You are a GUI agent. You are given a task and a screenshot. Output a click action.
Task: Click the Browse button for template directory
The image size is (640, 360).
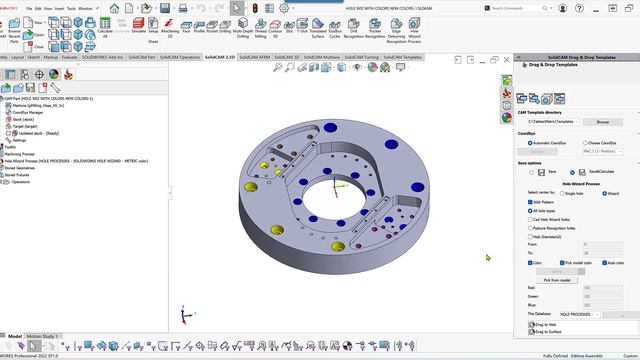pos(602,122)
